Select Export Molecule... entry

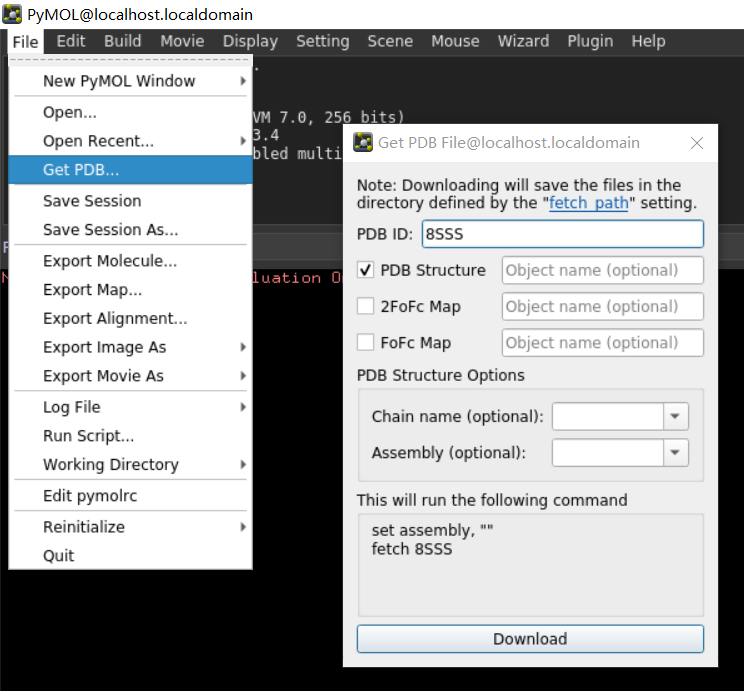(130, 261)
